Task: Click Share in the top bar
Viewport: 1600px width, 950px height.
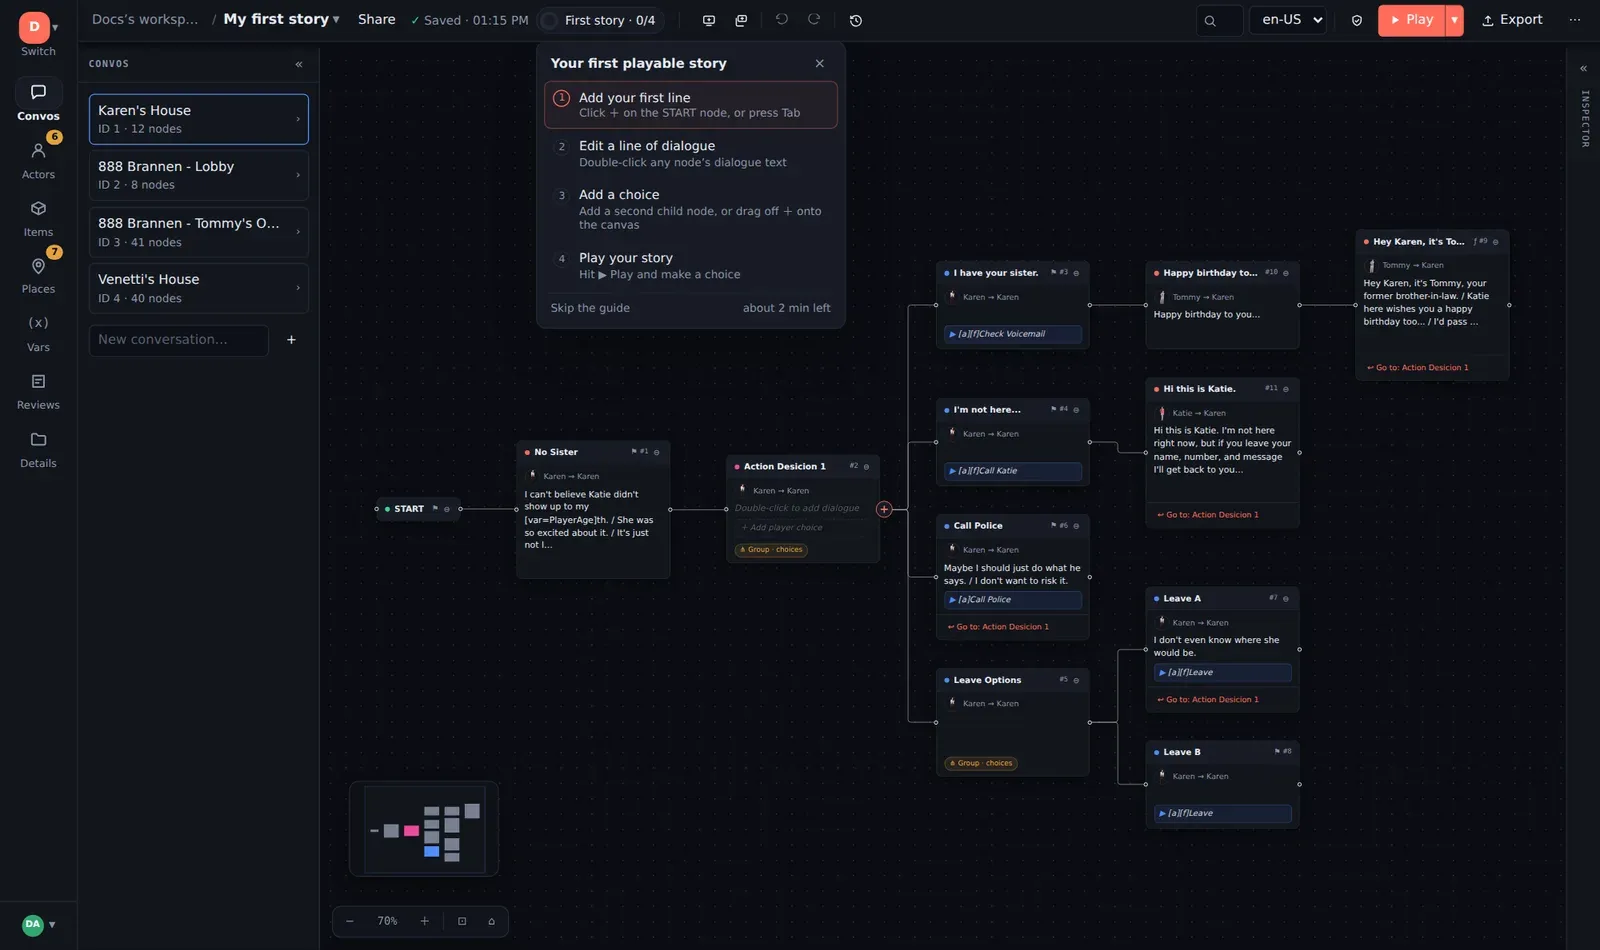Action: click(377, 19)
